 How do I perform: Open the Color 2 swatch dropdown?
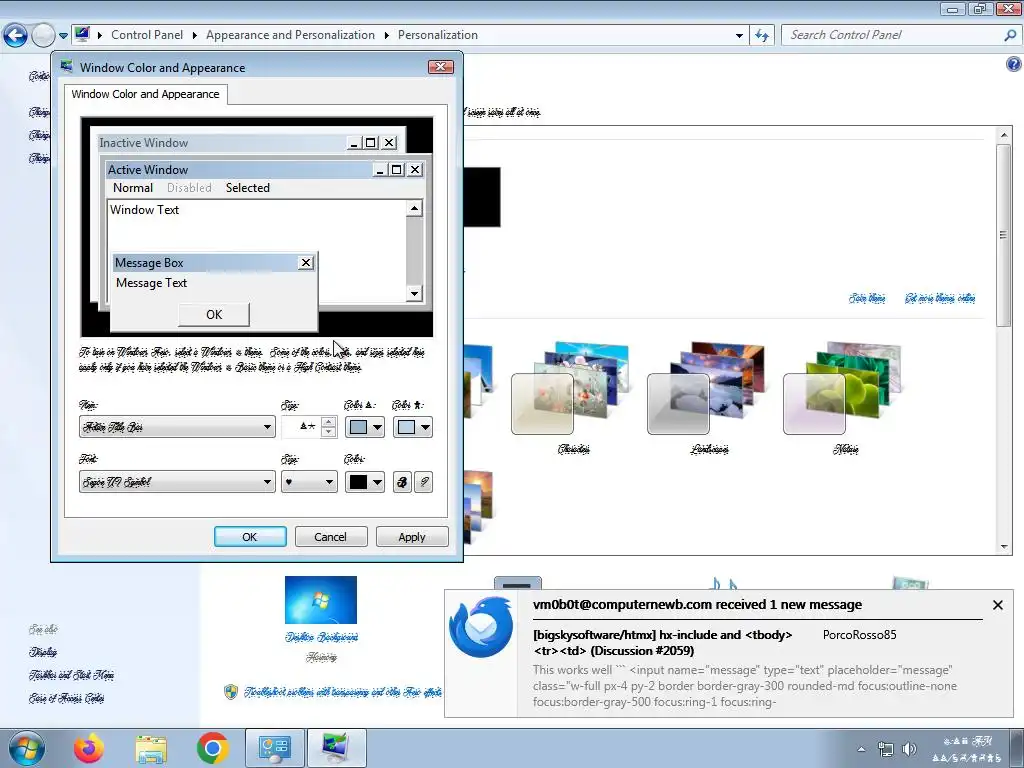tap(413, 427)
